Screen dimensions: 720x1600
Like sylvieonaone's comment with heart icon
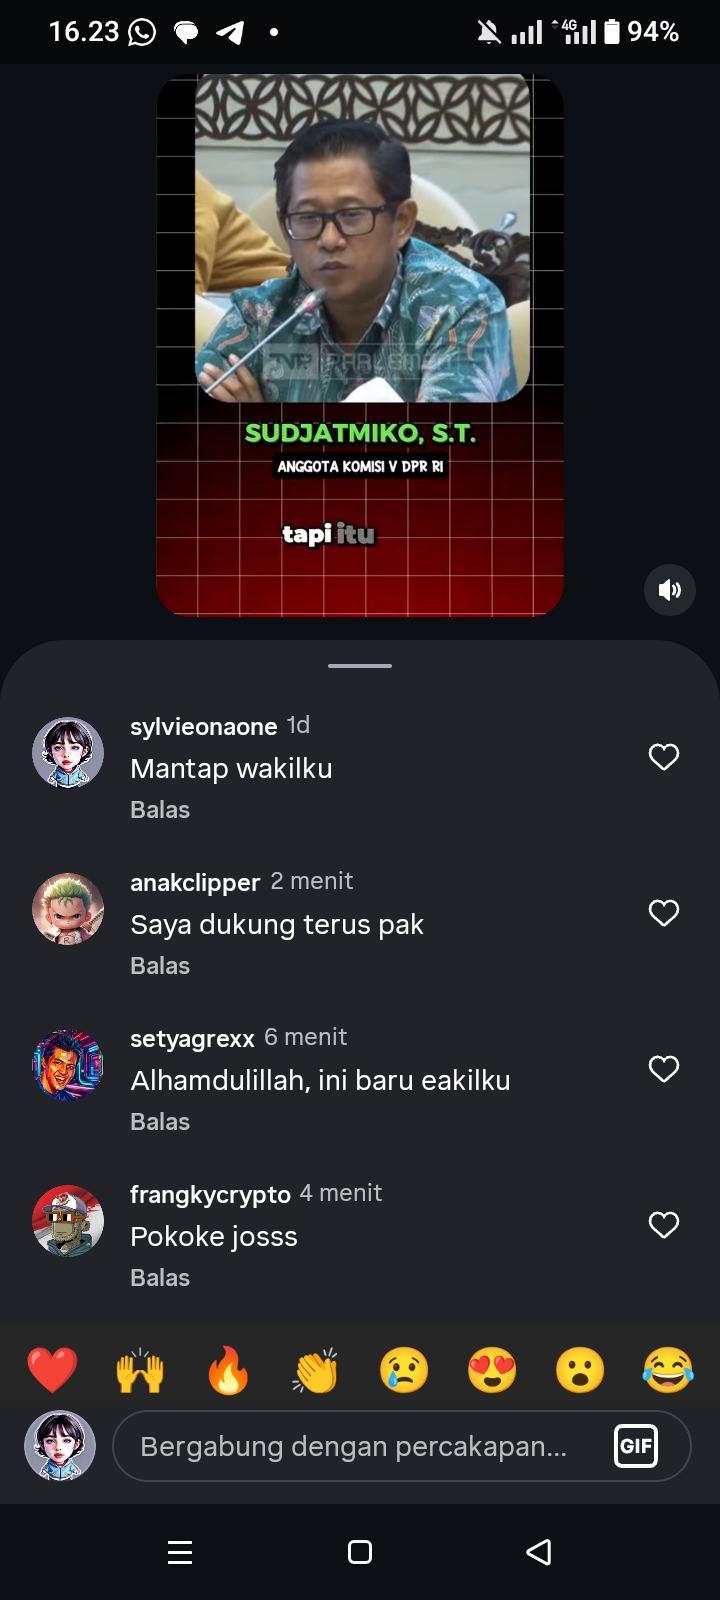click(x=664, y=757)
